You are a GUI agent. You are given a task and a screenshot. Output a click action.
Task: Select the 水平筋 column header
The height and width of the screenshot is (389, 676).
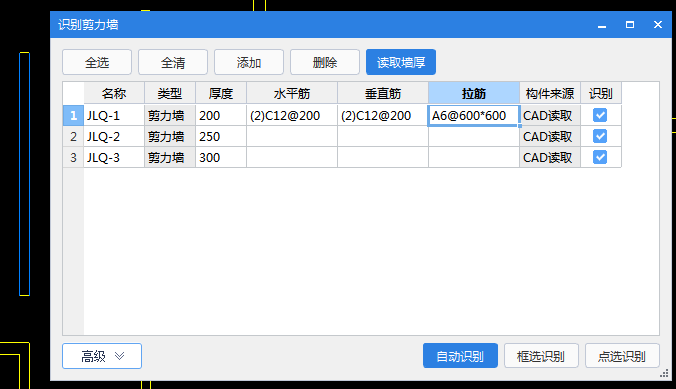pos(292,93)
